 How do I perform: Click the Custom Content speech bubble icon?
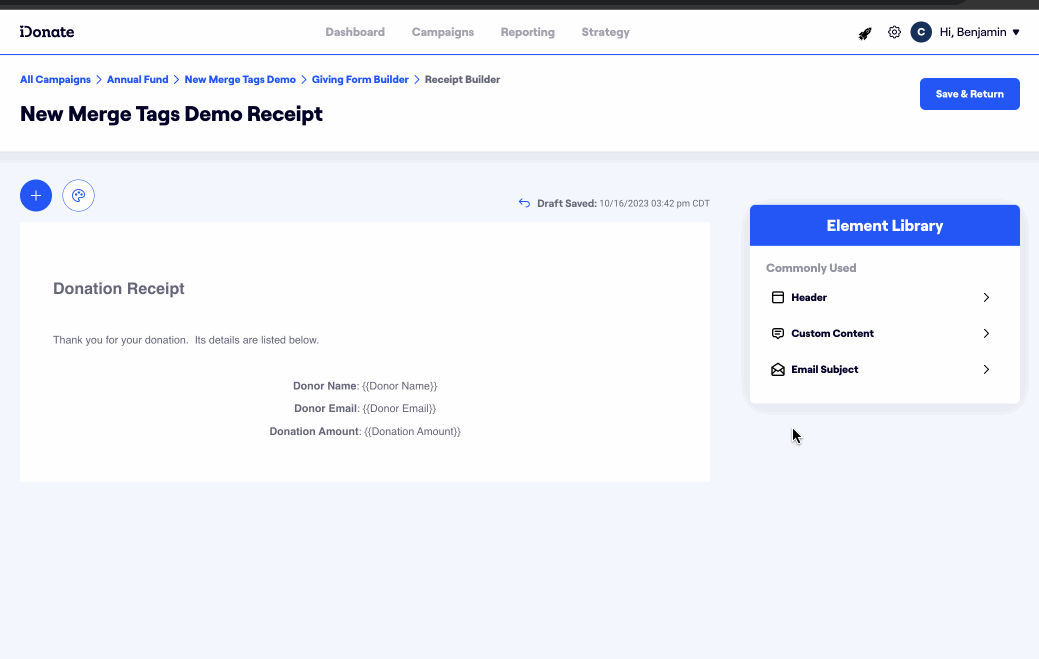[x=778, y=334]
